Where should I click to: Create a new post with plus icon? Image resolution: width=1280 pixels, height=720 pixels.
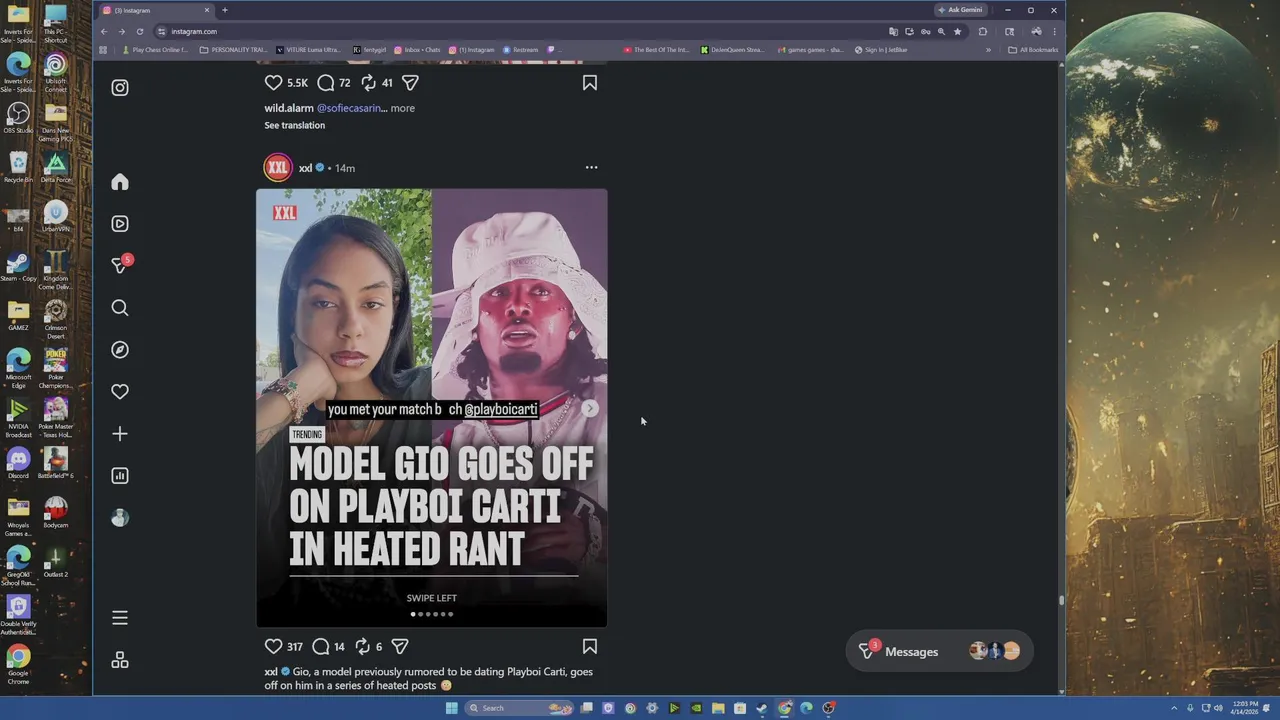click(x=120, y=434)
